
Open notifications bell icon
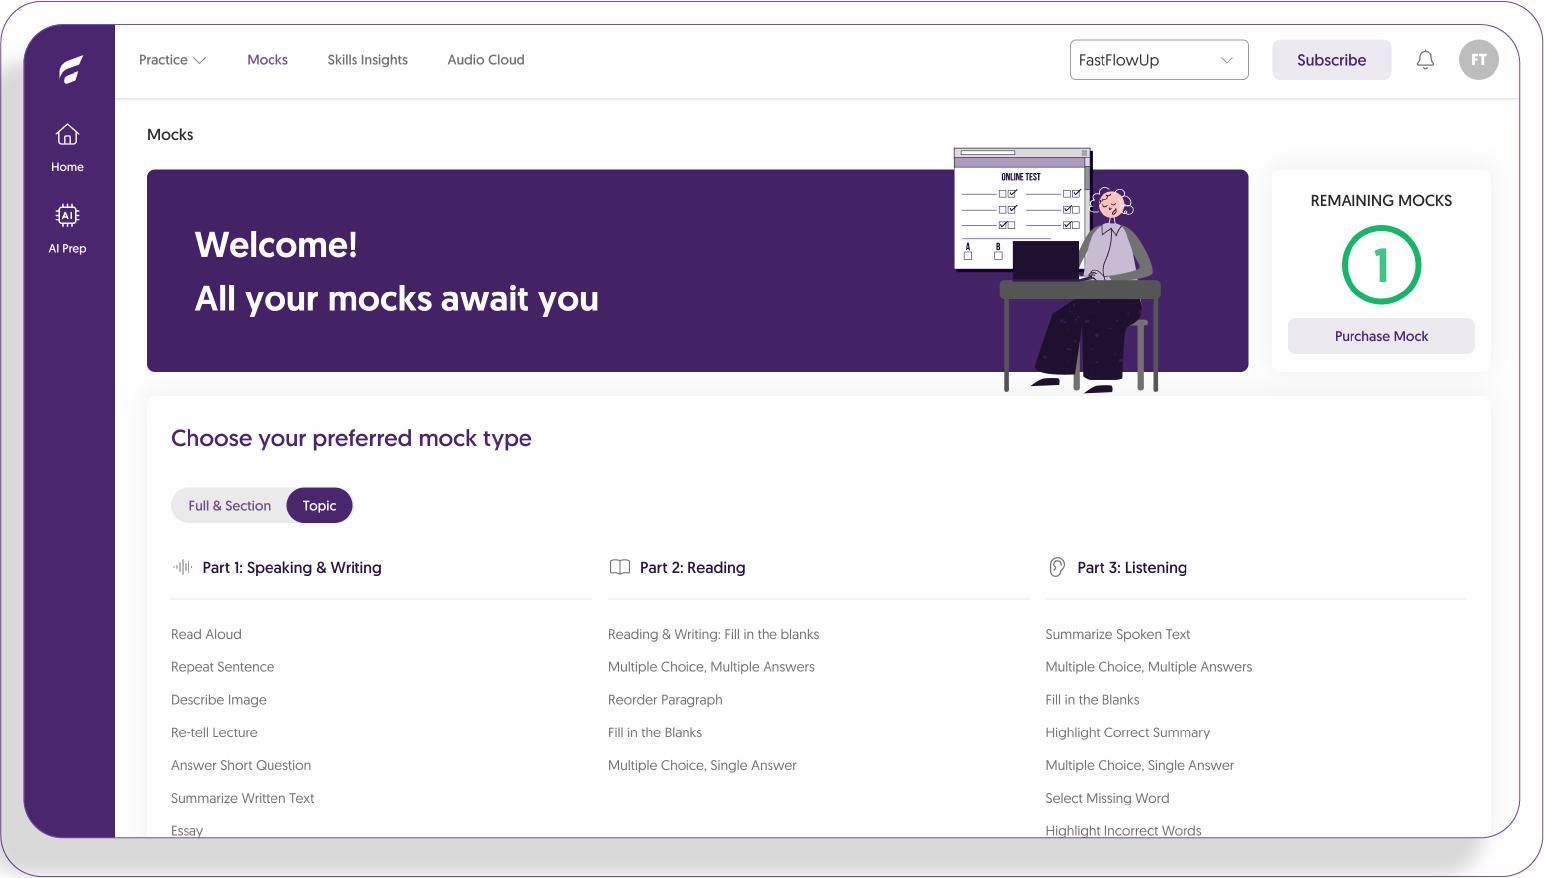coord(1425,60)
